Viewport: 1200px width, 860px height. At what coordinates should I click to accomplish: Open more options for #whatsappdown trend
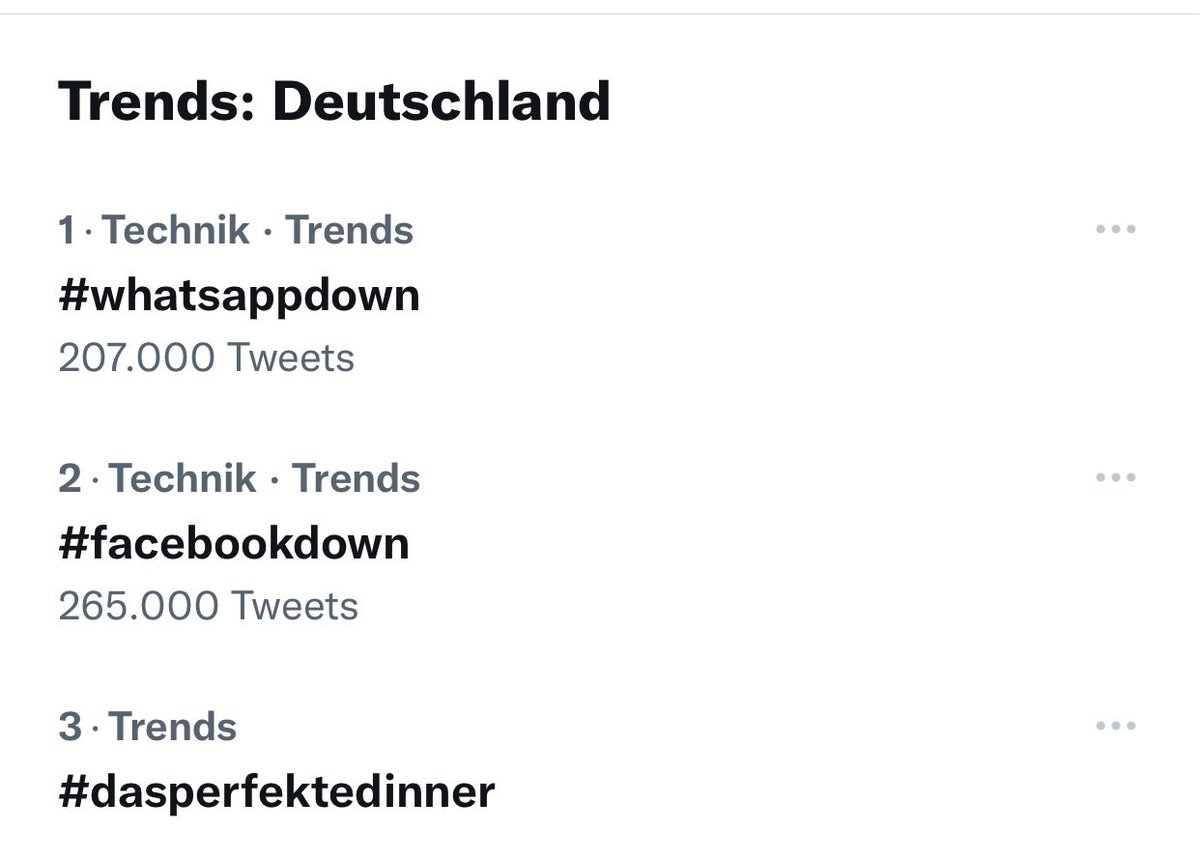pos(1116,230)
